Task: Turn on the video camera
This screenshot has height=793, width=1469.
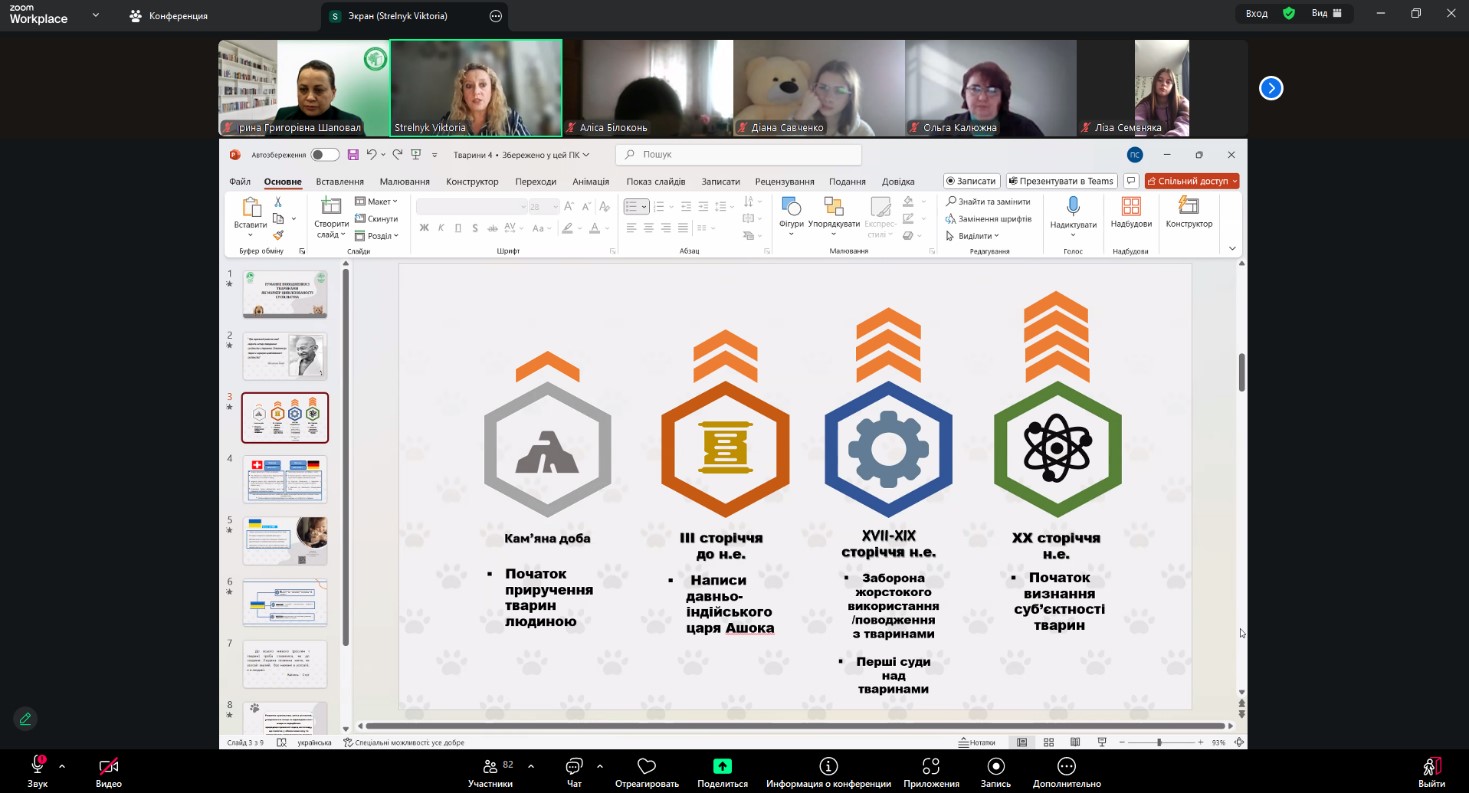Action: tap(108, 767)
